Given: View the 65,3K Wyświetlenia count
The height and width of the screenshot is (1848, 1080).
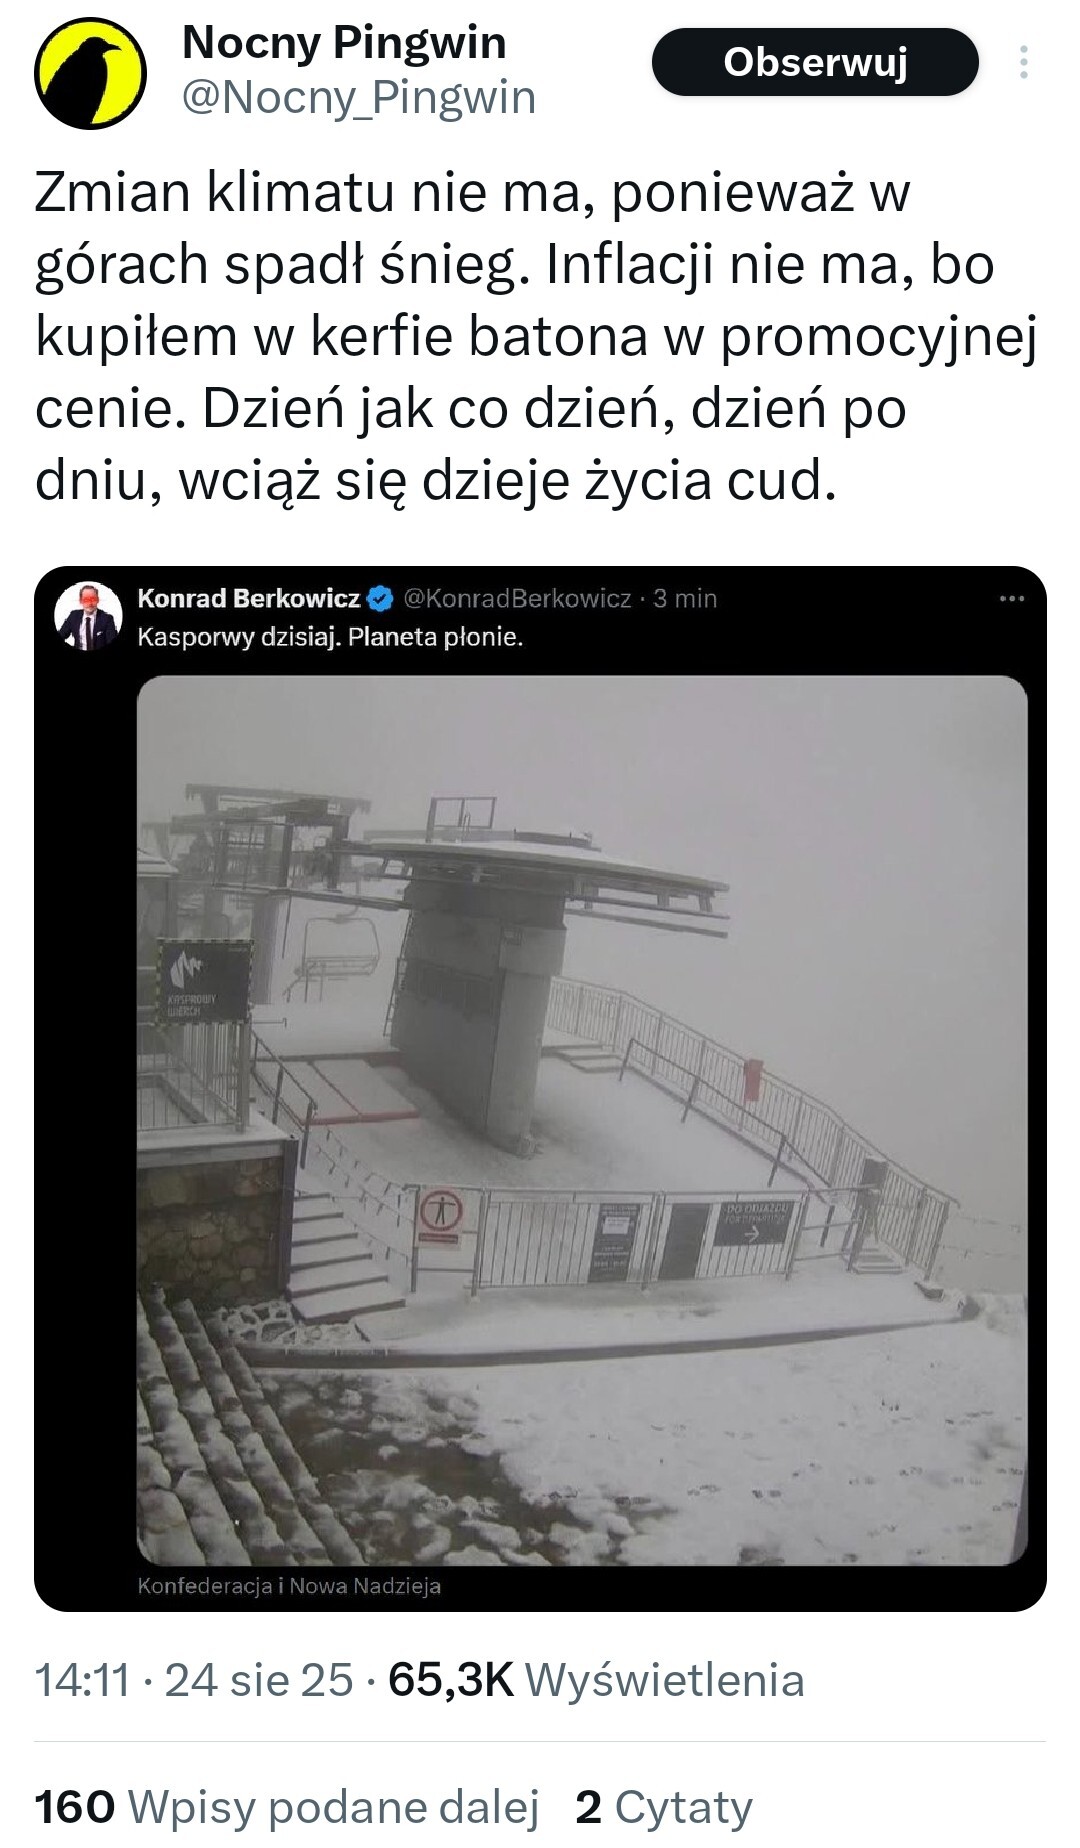Looking at the screenshot, I should (x=596, y=1680).
